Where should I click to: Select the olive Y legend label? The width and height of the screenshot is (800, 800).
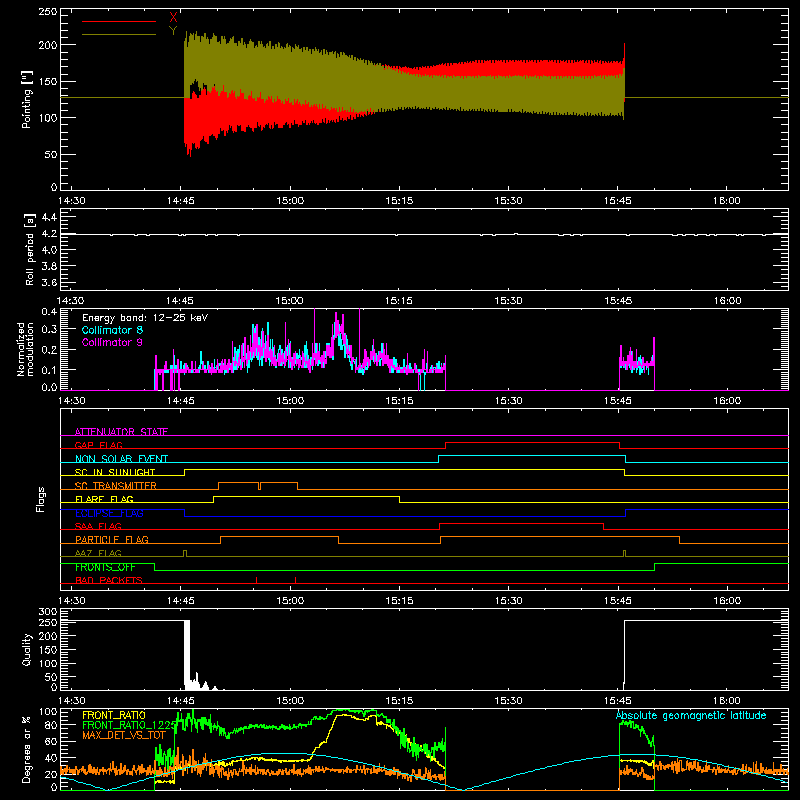click(173, 31)
